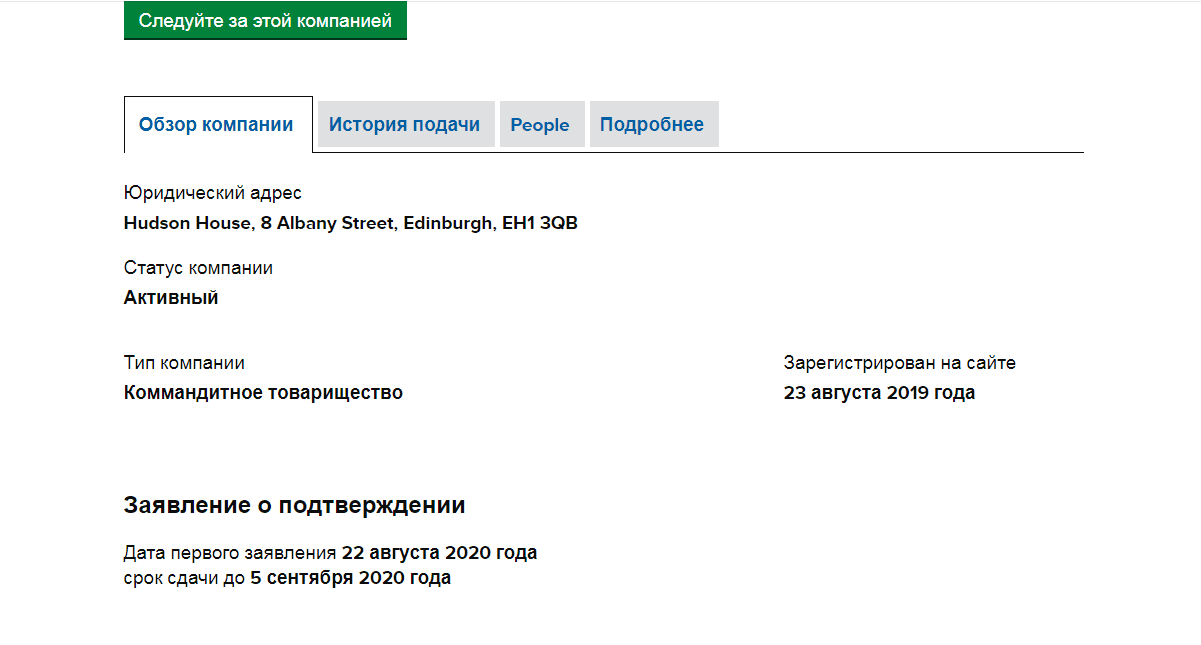Click the Коммандитное товарищество company type
The width and height of the screenshot is (1201, 645).
(263, 393)
